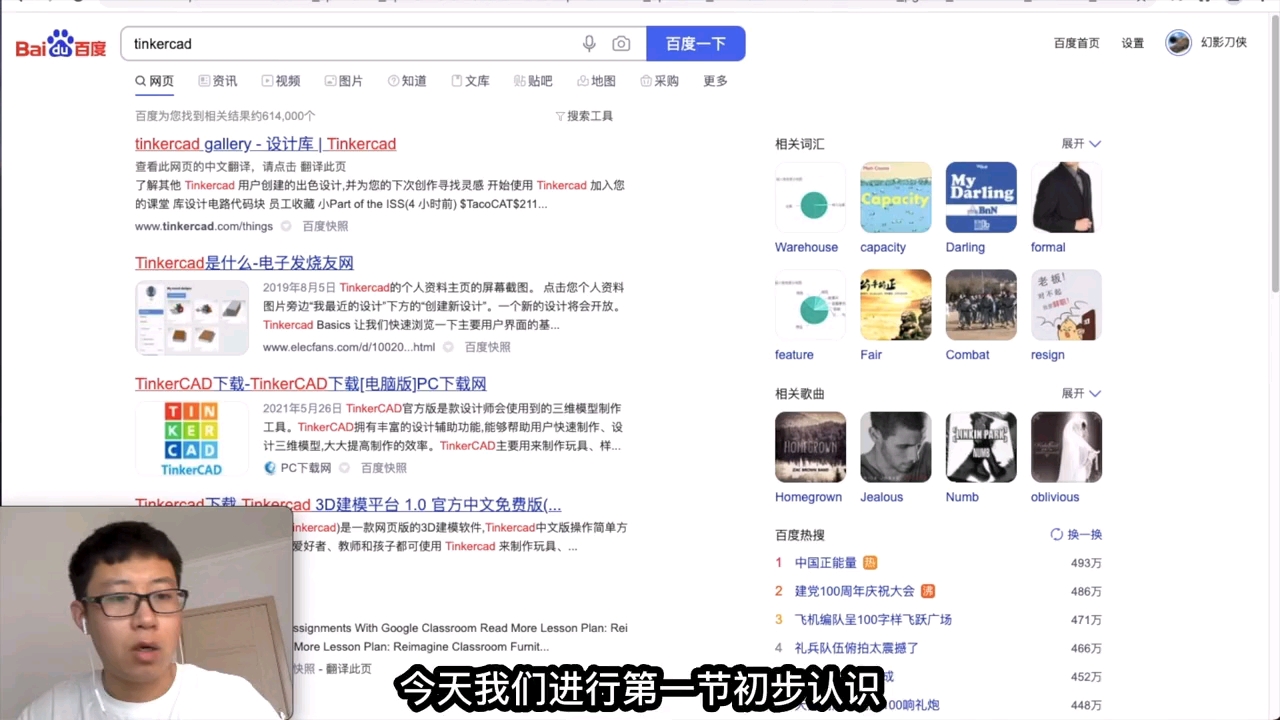Open 设置 in the top bar
The height and width of the screenshot is (720, 1280).
(1132, 43)
